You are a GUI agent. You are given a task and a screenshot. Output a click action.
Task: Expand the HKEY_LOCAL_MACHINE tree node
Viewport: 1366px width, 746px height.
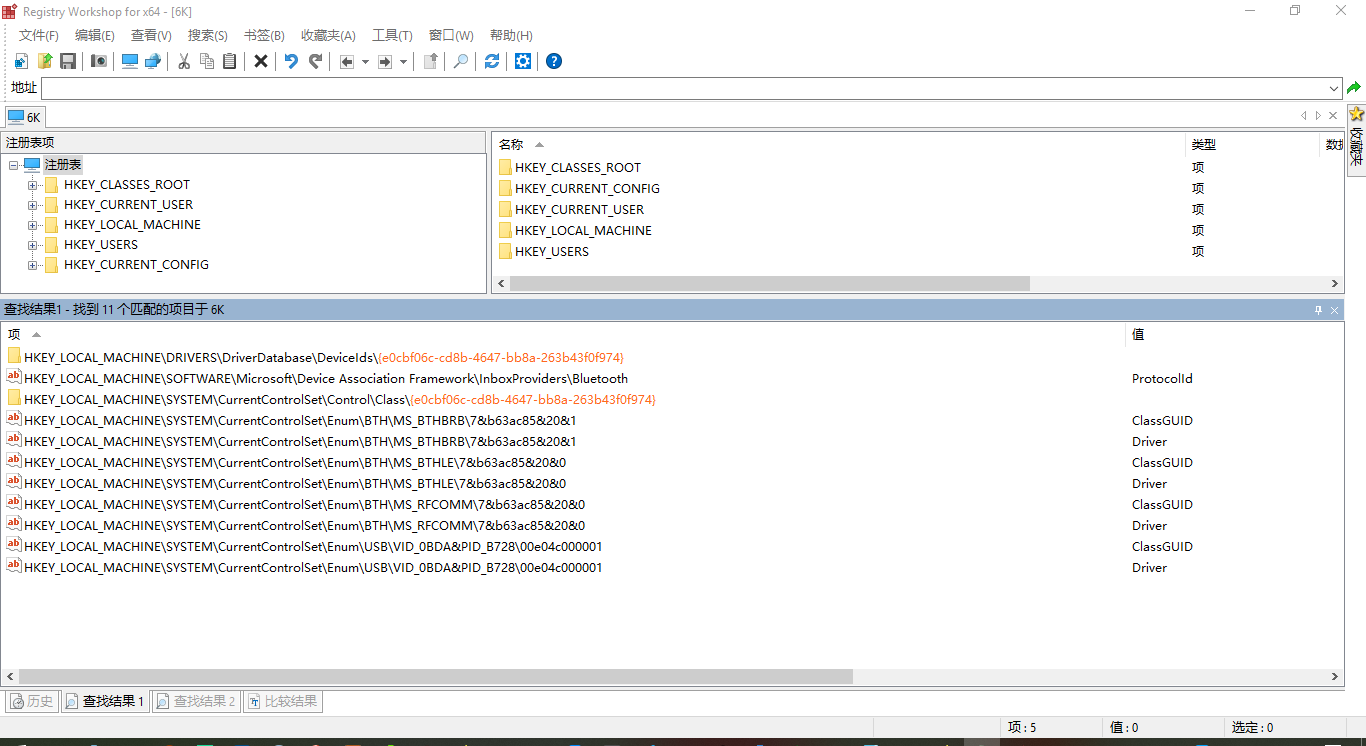coord(33,225)
